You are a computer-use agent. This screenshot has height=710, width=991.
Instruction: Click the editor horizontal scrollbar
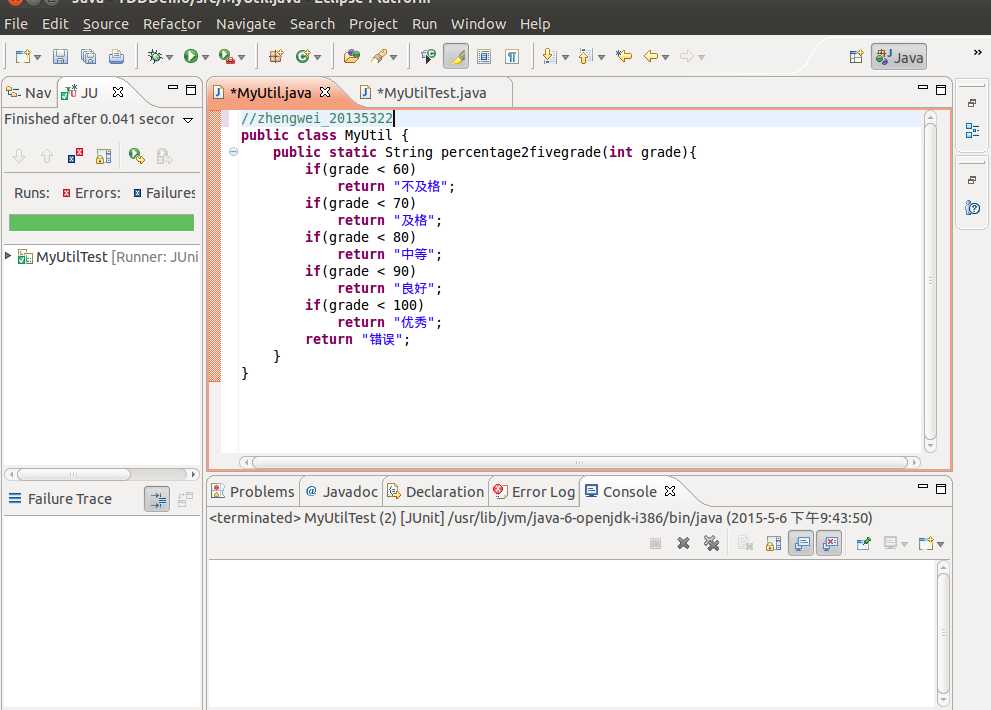(x=579, y=462)
